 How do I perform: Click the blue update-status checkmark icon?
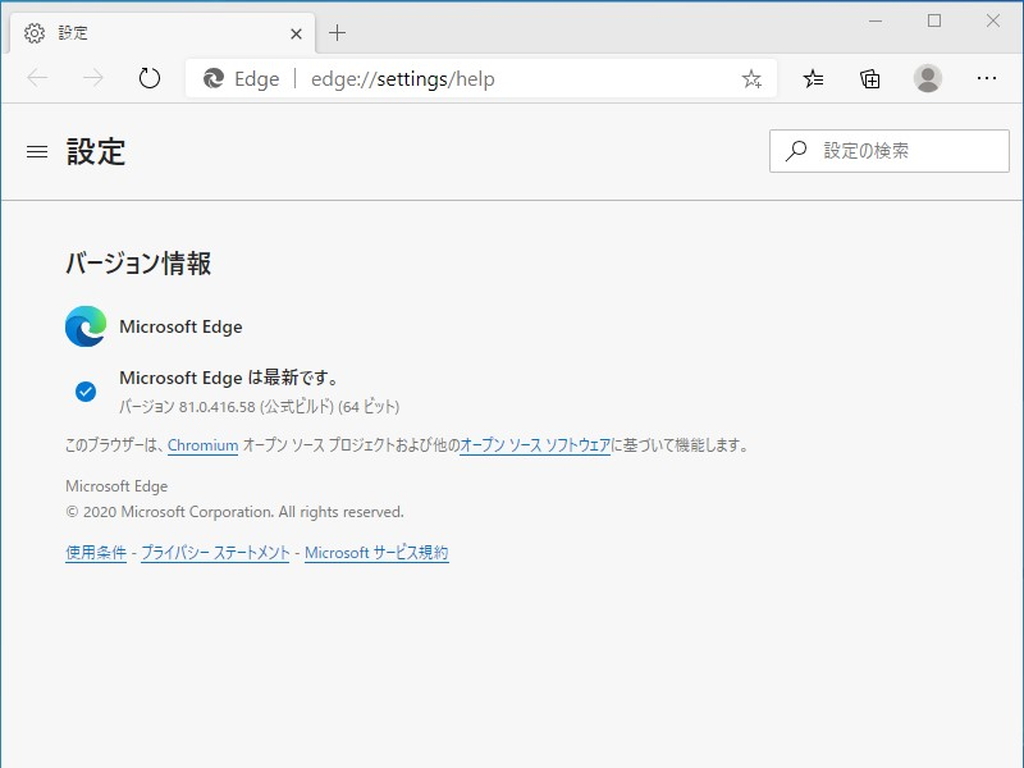point(85,390)
